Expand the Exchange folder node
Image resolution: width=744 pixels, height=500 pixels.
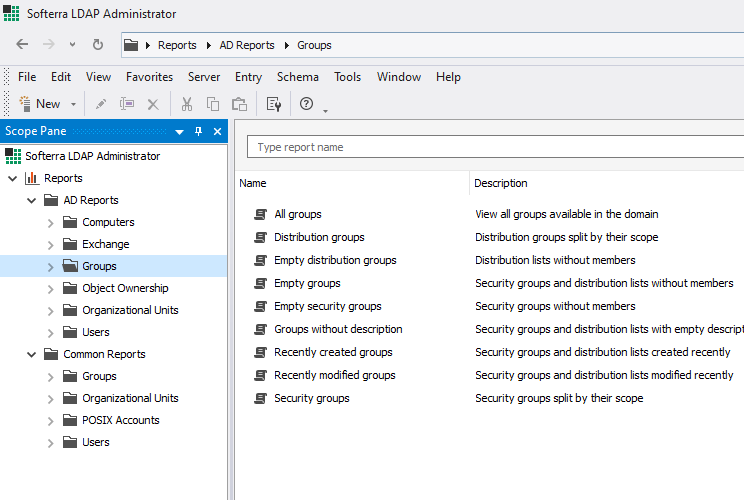tap(51, 245)
